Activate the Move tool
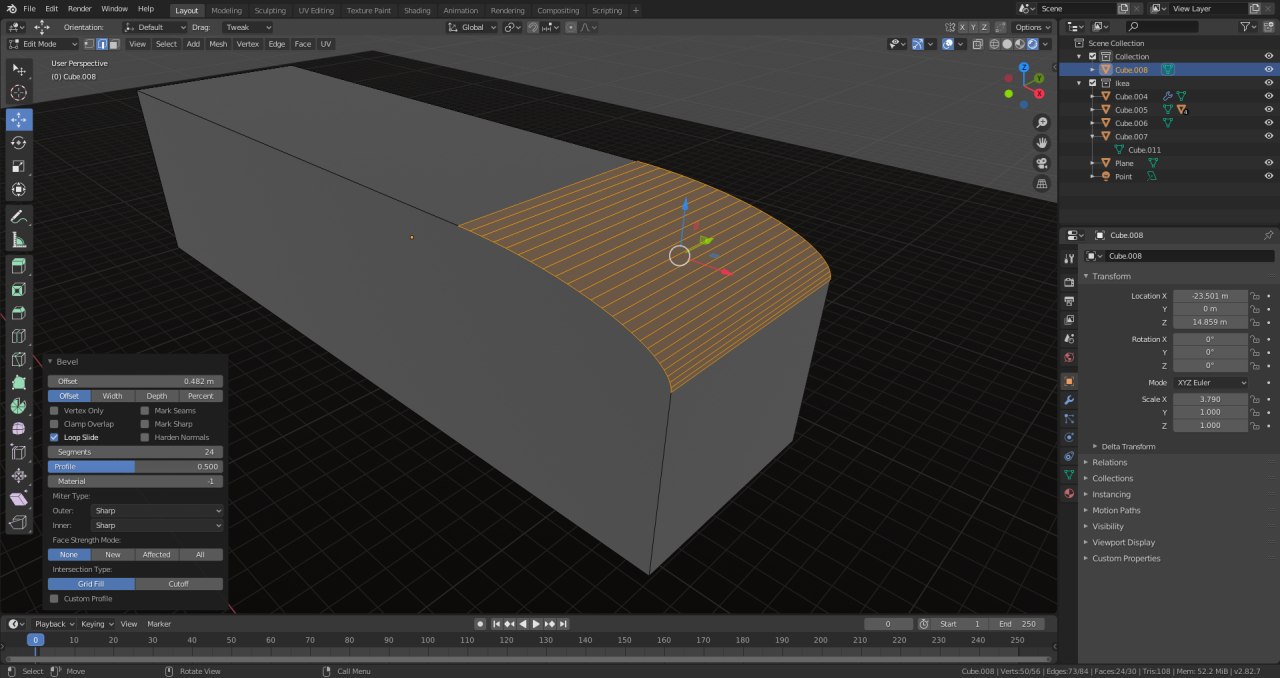This screenshot has width=1280, height=678. click(19, 119)
